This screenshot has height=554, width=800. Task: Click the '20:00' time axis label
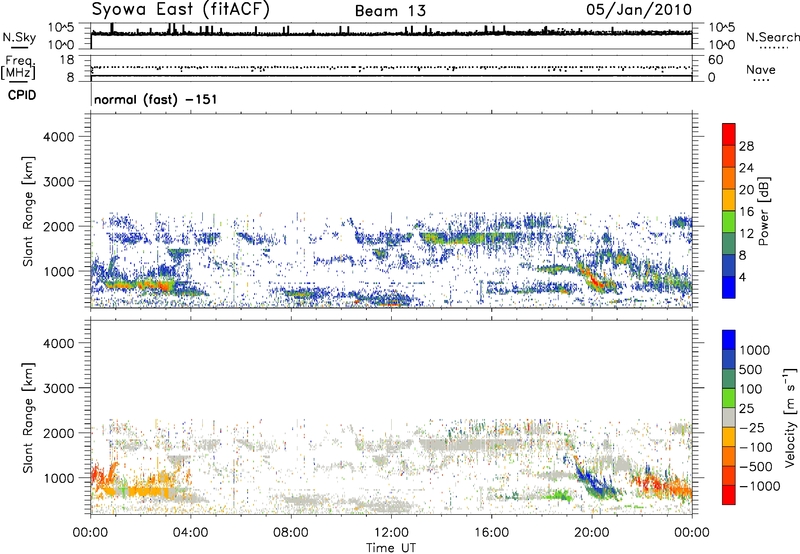(x=592, y=533)
